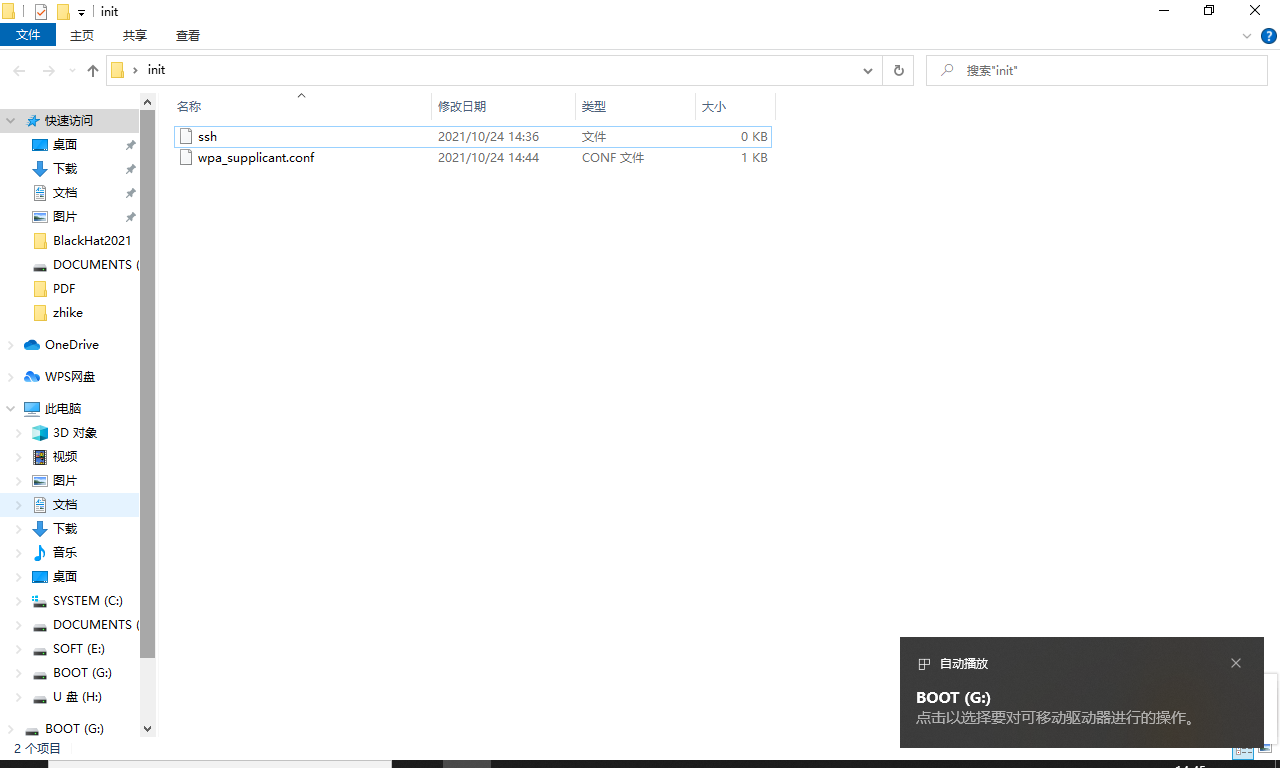This screenshot has height=768, width=1280.
Task: Select the wpa_supplicant.conf file icon
Action: point(185,157)
